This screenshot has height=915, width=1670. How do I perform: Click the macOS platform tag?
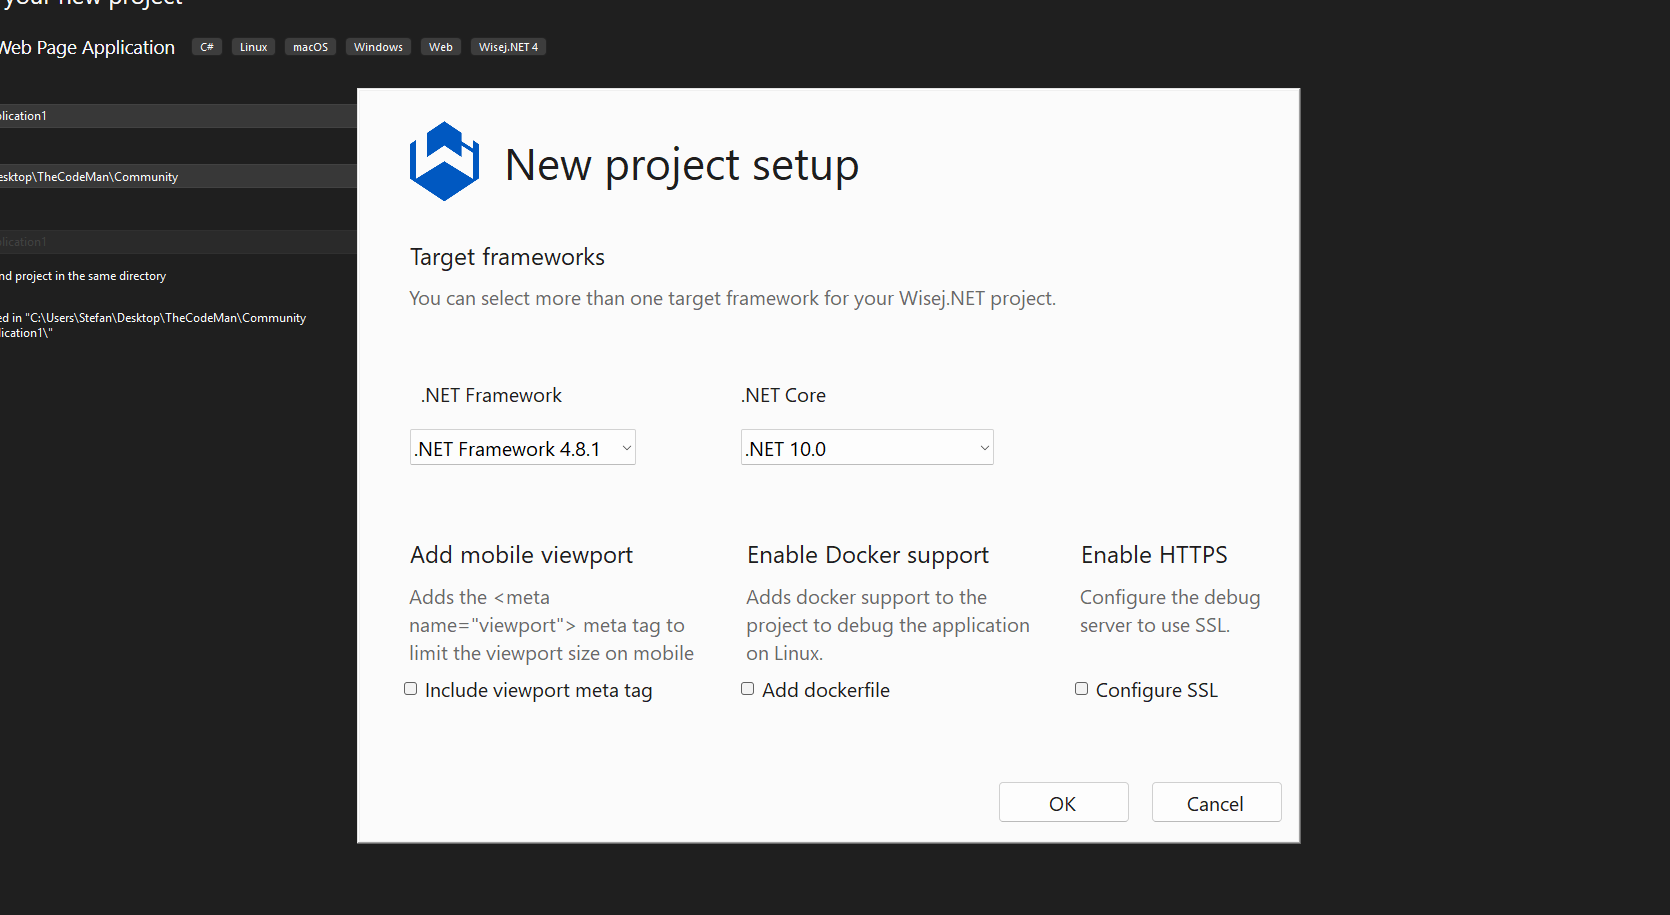pos(310,47)
